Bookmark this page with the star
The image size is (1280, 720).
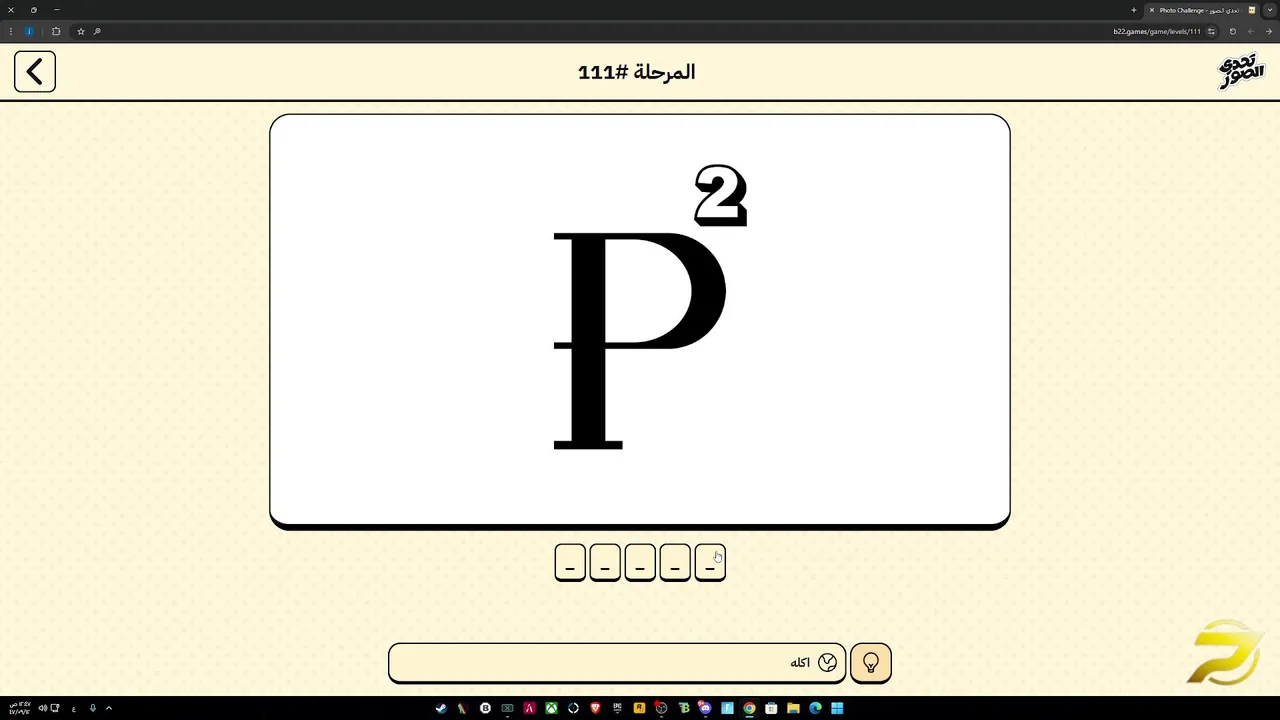81,31
